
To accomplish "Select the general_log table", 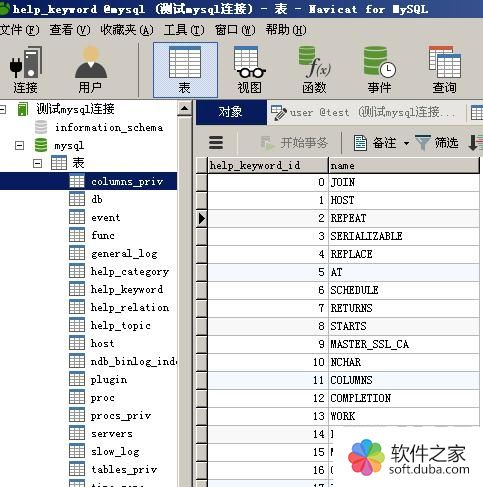I will click(124, 253).
